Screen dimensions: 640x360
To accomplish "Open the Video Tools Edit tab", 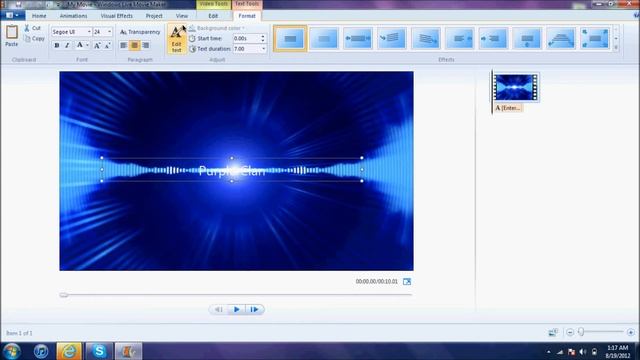I will tap(213, 16).
